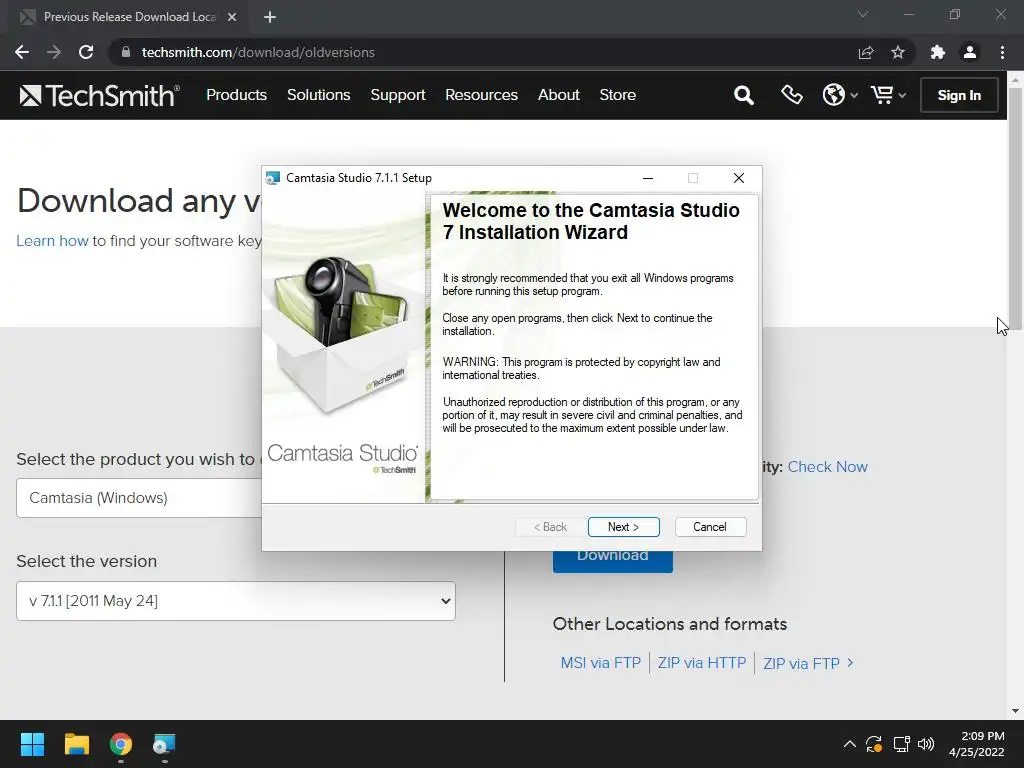The width and height of the screenshot is (1024, 768).
Task: Click the phone contact icon
Action: [792, 95]
